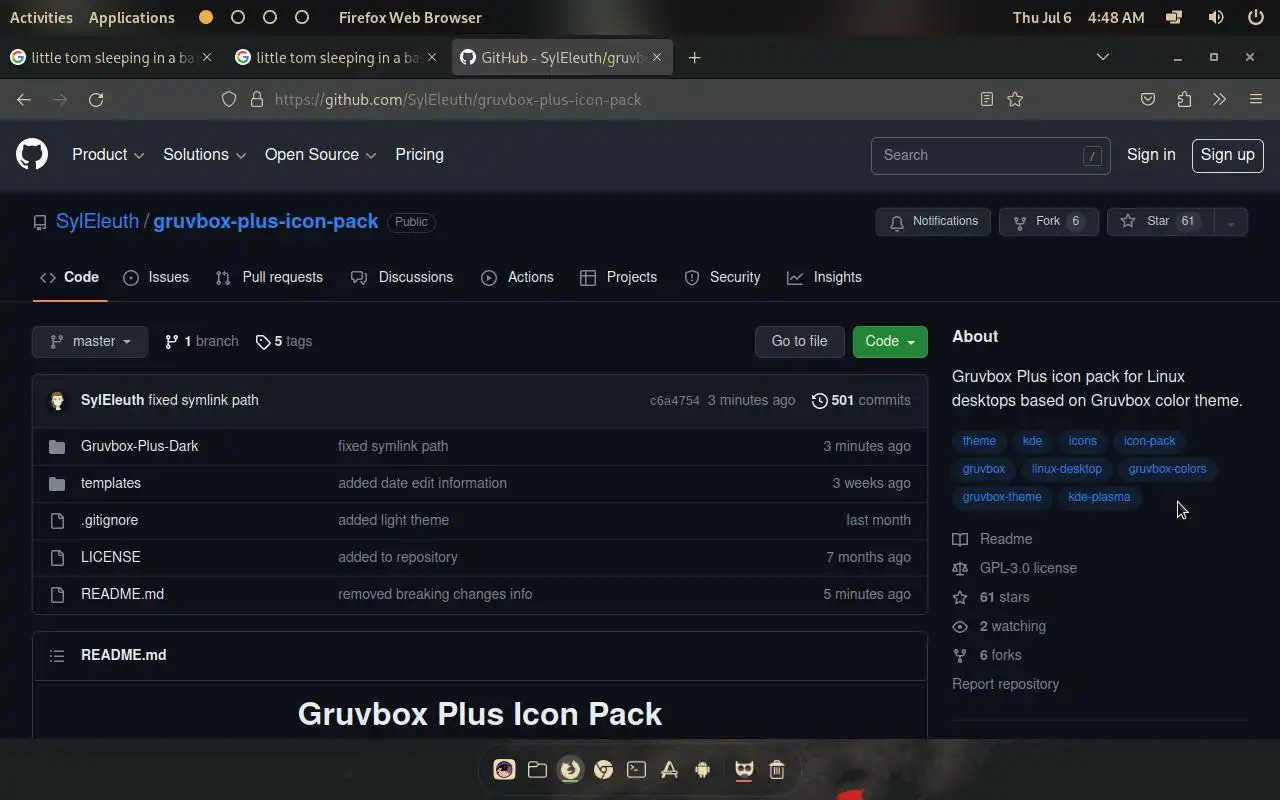Click the GitHub Octocat logo

pyautogui.click(x=32, y=155)
